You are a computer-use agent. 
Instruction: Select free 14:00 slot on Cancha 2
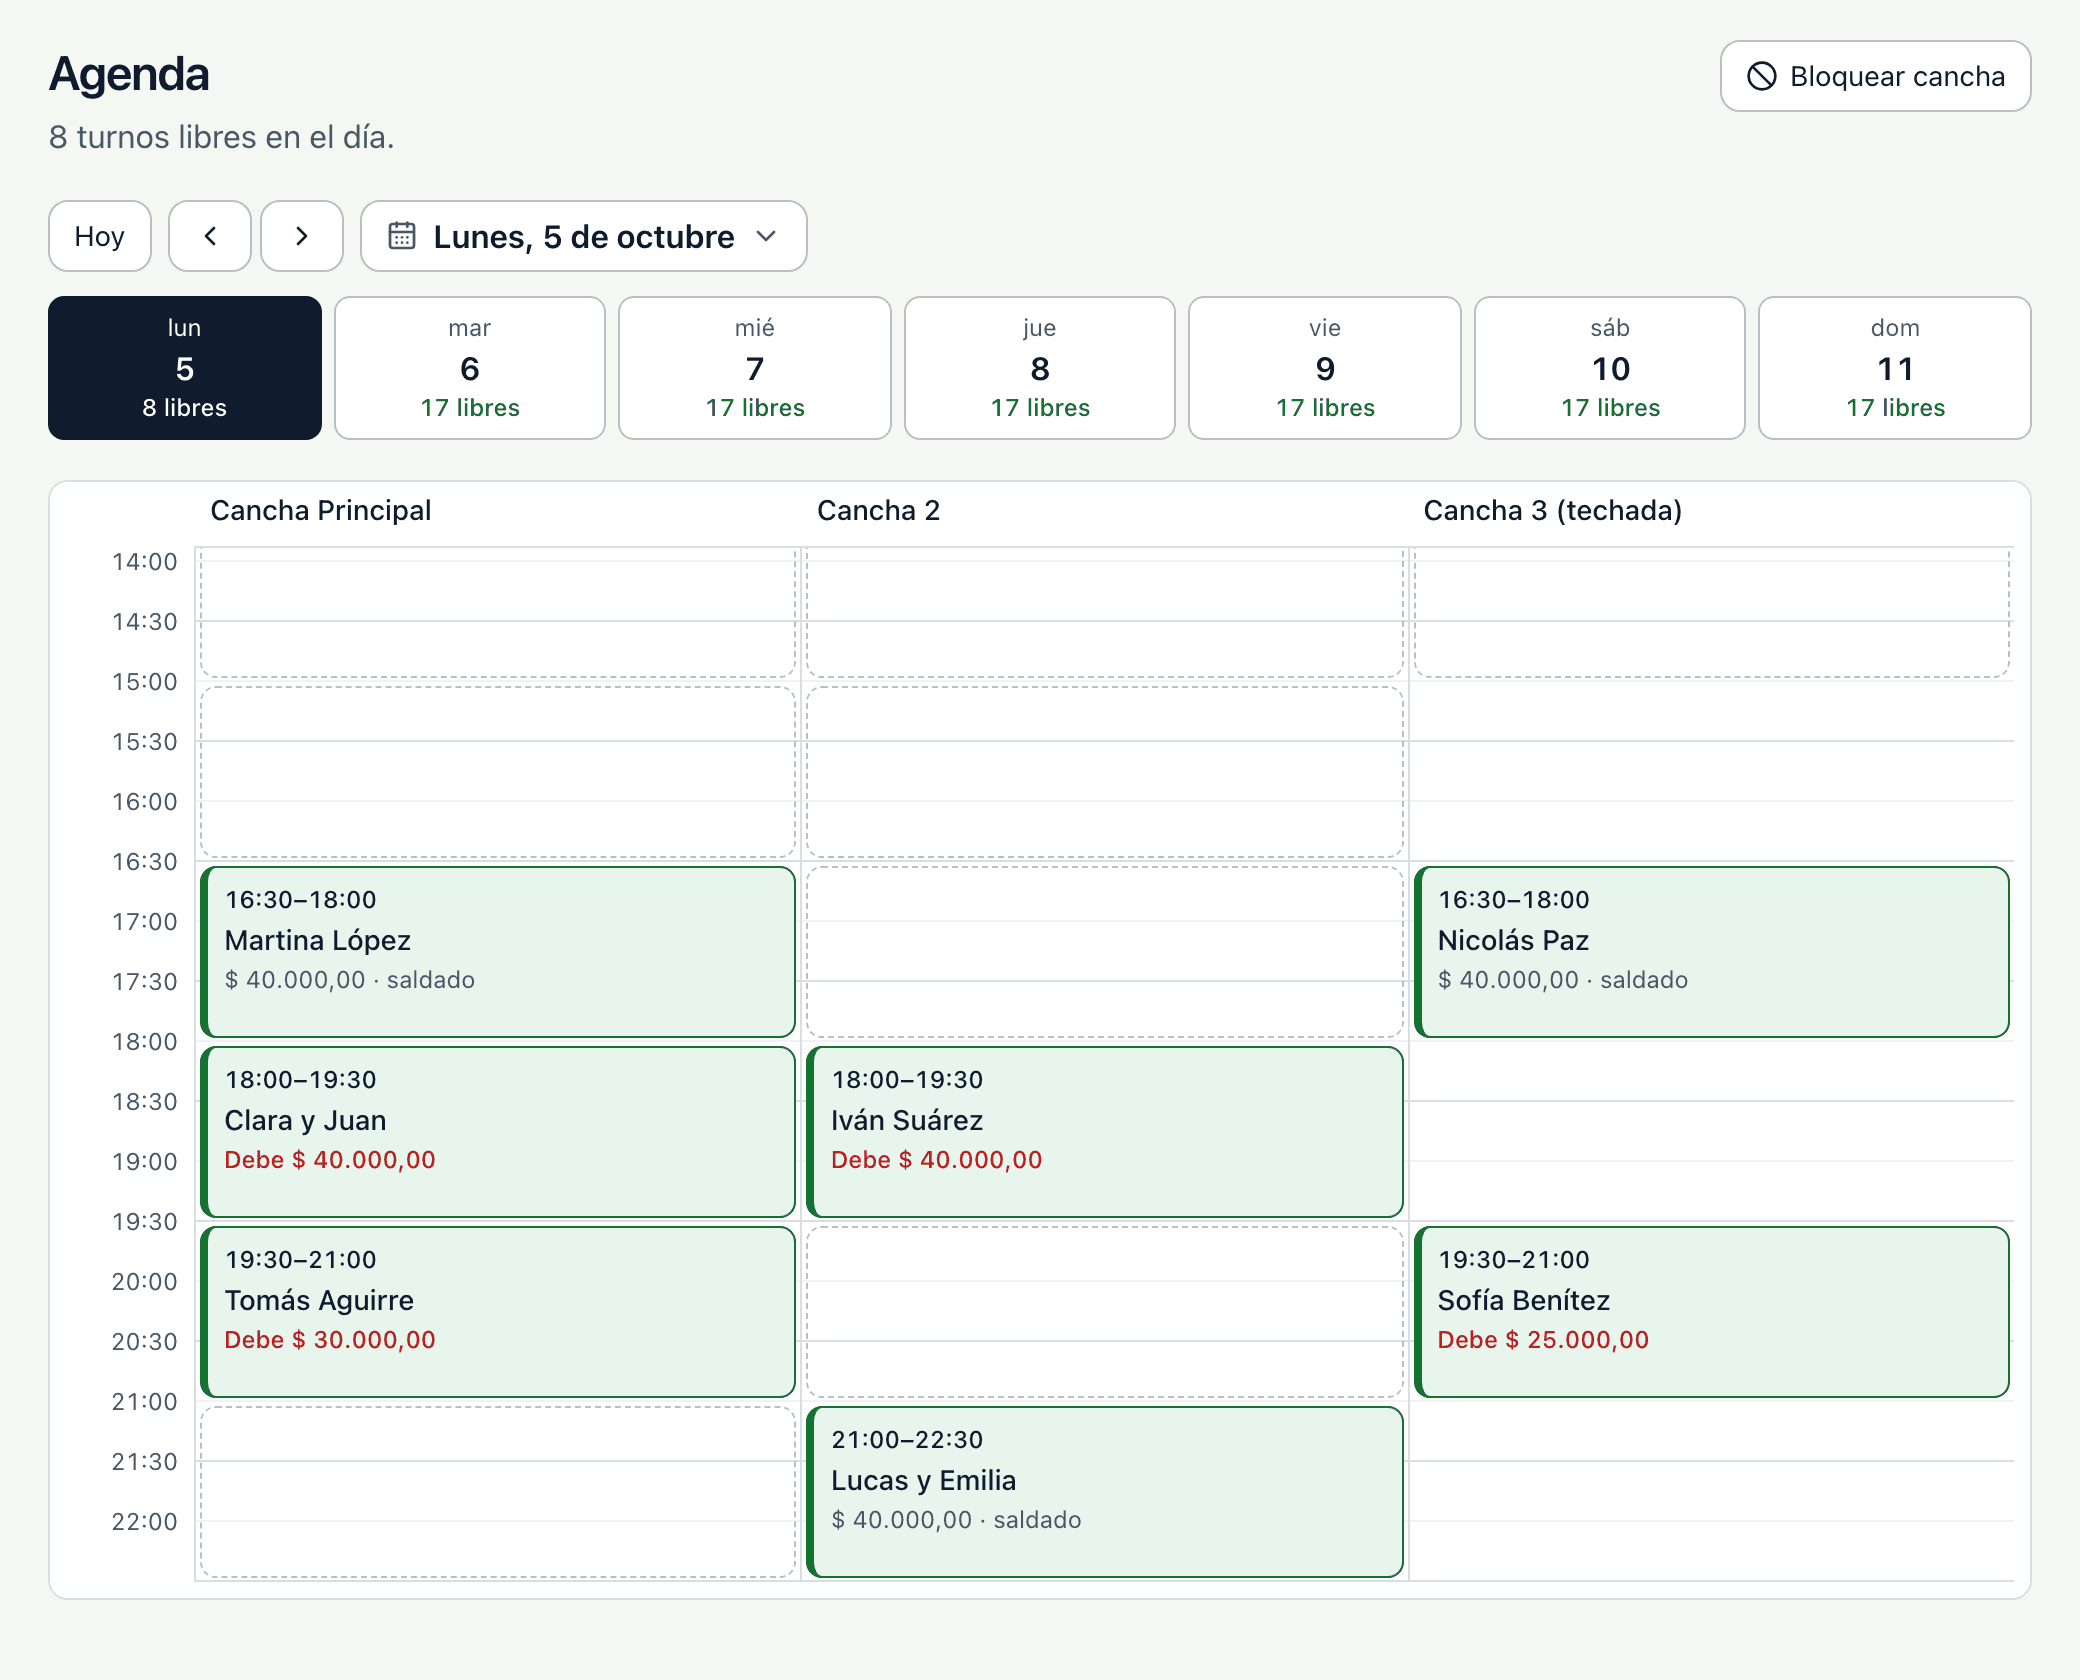(1105, 612)
